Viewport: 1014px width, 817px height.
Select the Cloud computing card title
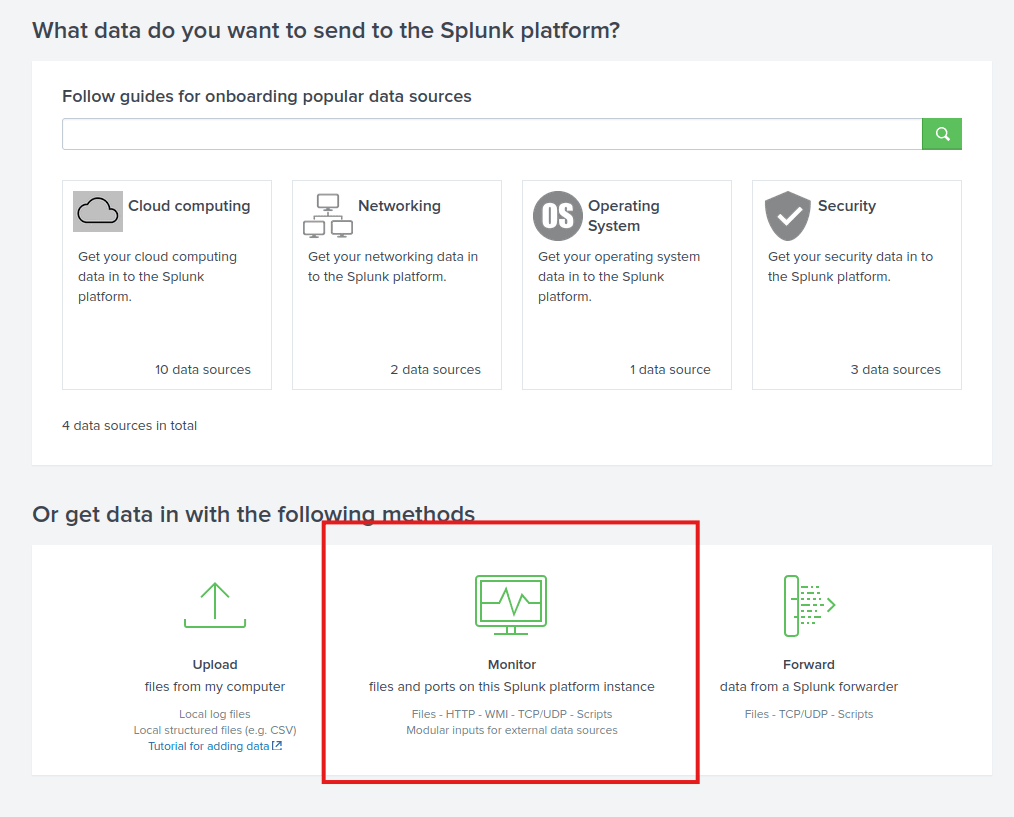189,206
